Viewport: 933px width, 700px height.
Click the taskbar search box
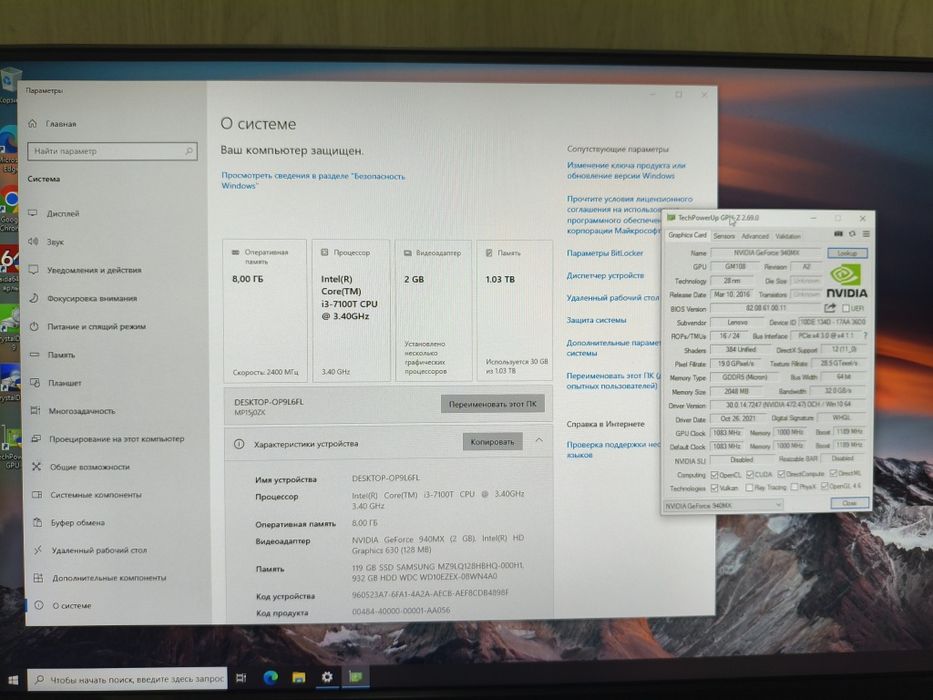(127, 679)
